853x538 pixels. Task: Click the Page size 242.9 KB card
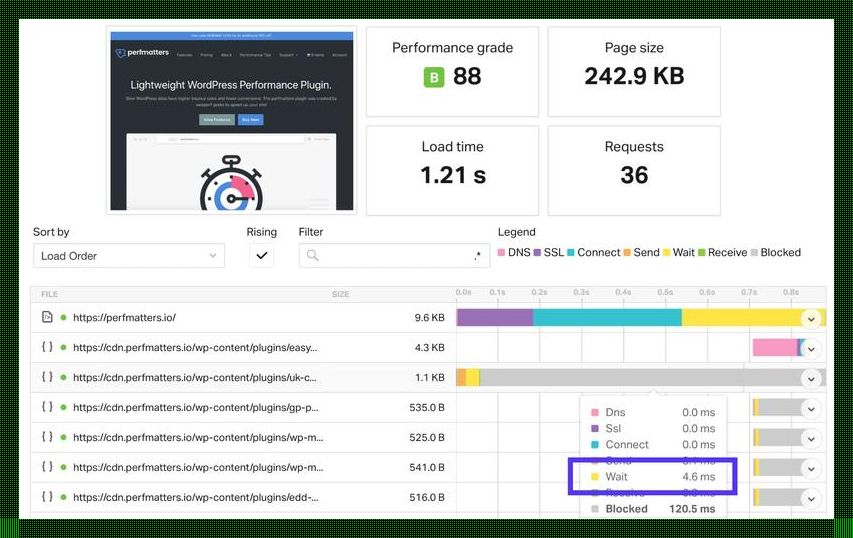tap(634, 71)
